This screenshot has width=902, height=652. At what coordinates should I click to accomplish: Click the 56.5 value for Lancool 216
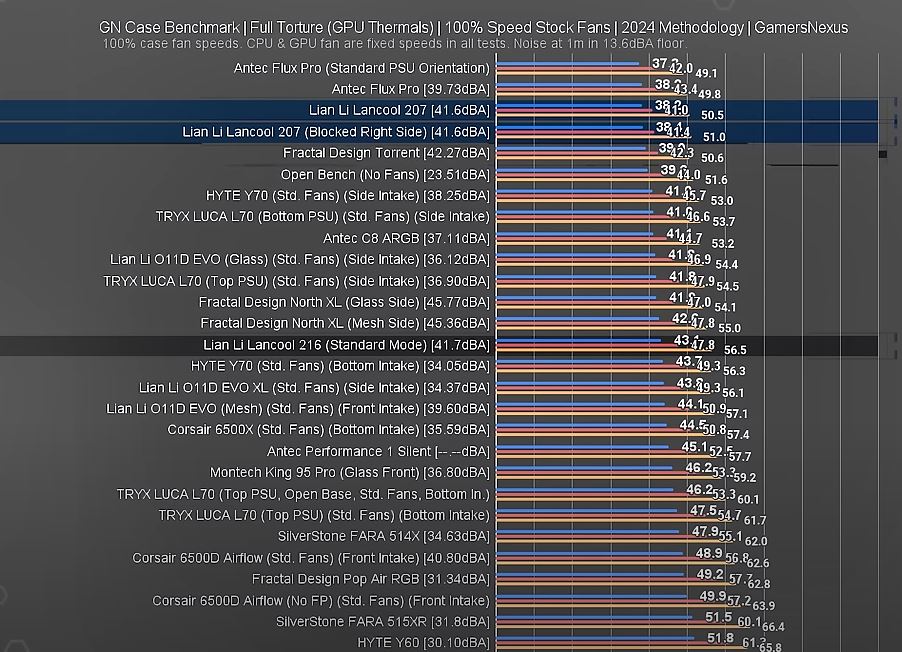[735, 350]
